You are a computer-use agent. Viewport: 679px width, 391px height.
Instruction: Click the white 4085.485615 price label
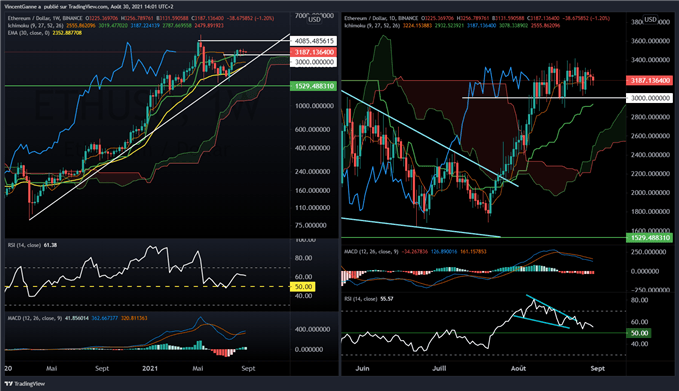(x=314, y=41)
